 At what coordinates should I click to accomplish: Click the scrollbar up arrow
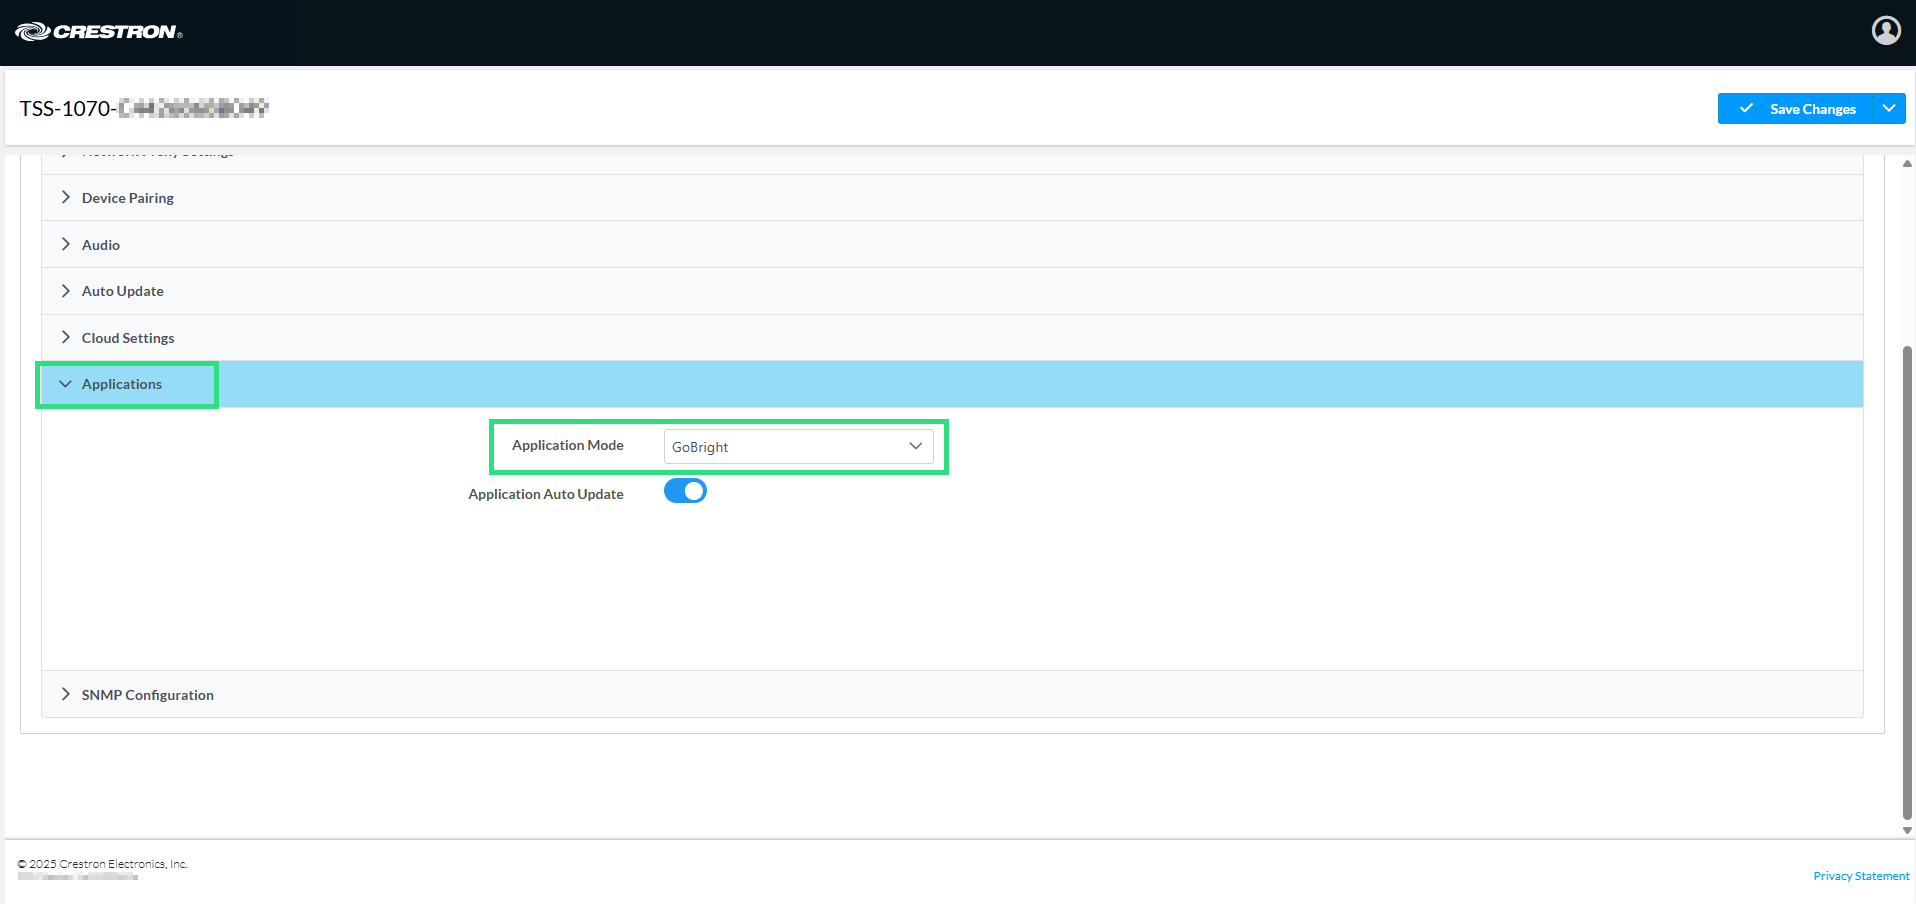tap(1907, 163)
